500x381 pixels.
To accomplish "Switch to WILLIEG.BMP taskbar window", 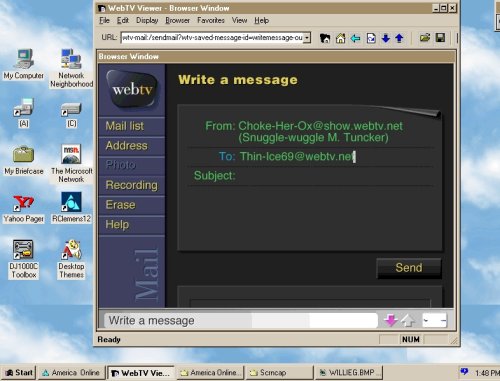I will pos(349,373).
